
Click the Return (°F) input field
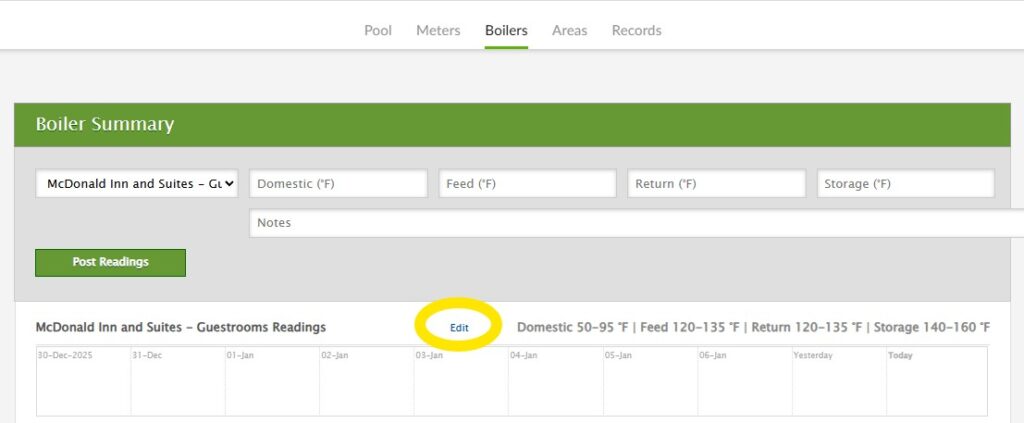[716, 184]
